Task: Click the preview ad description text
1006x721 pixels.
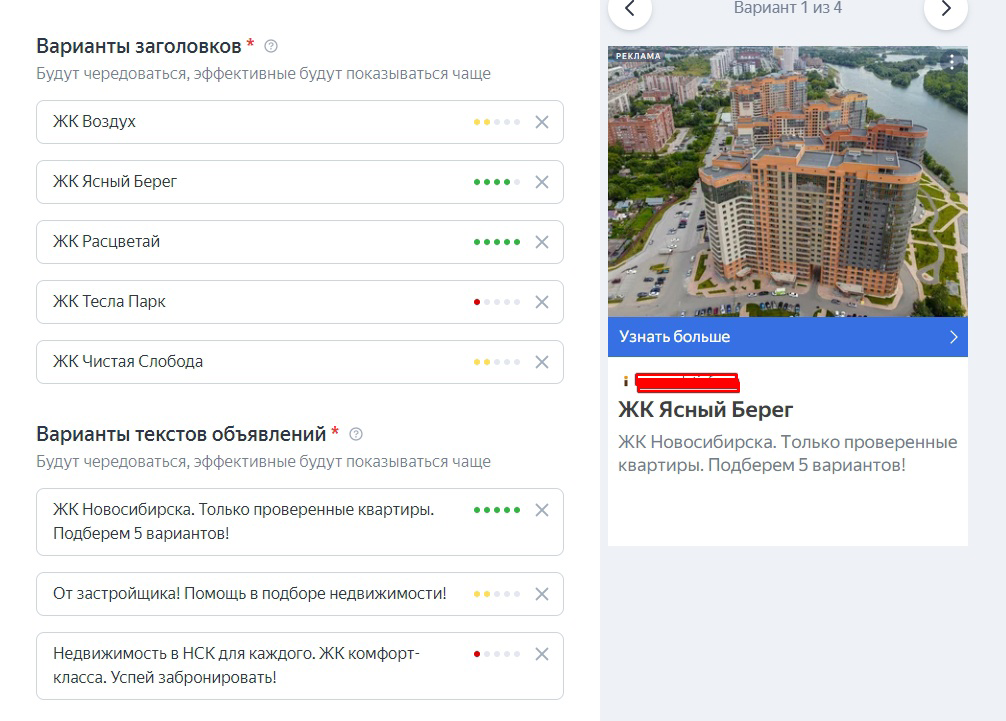Action: tap(788, 454)
